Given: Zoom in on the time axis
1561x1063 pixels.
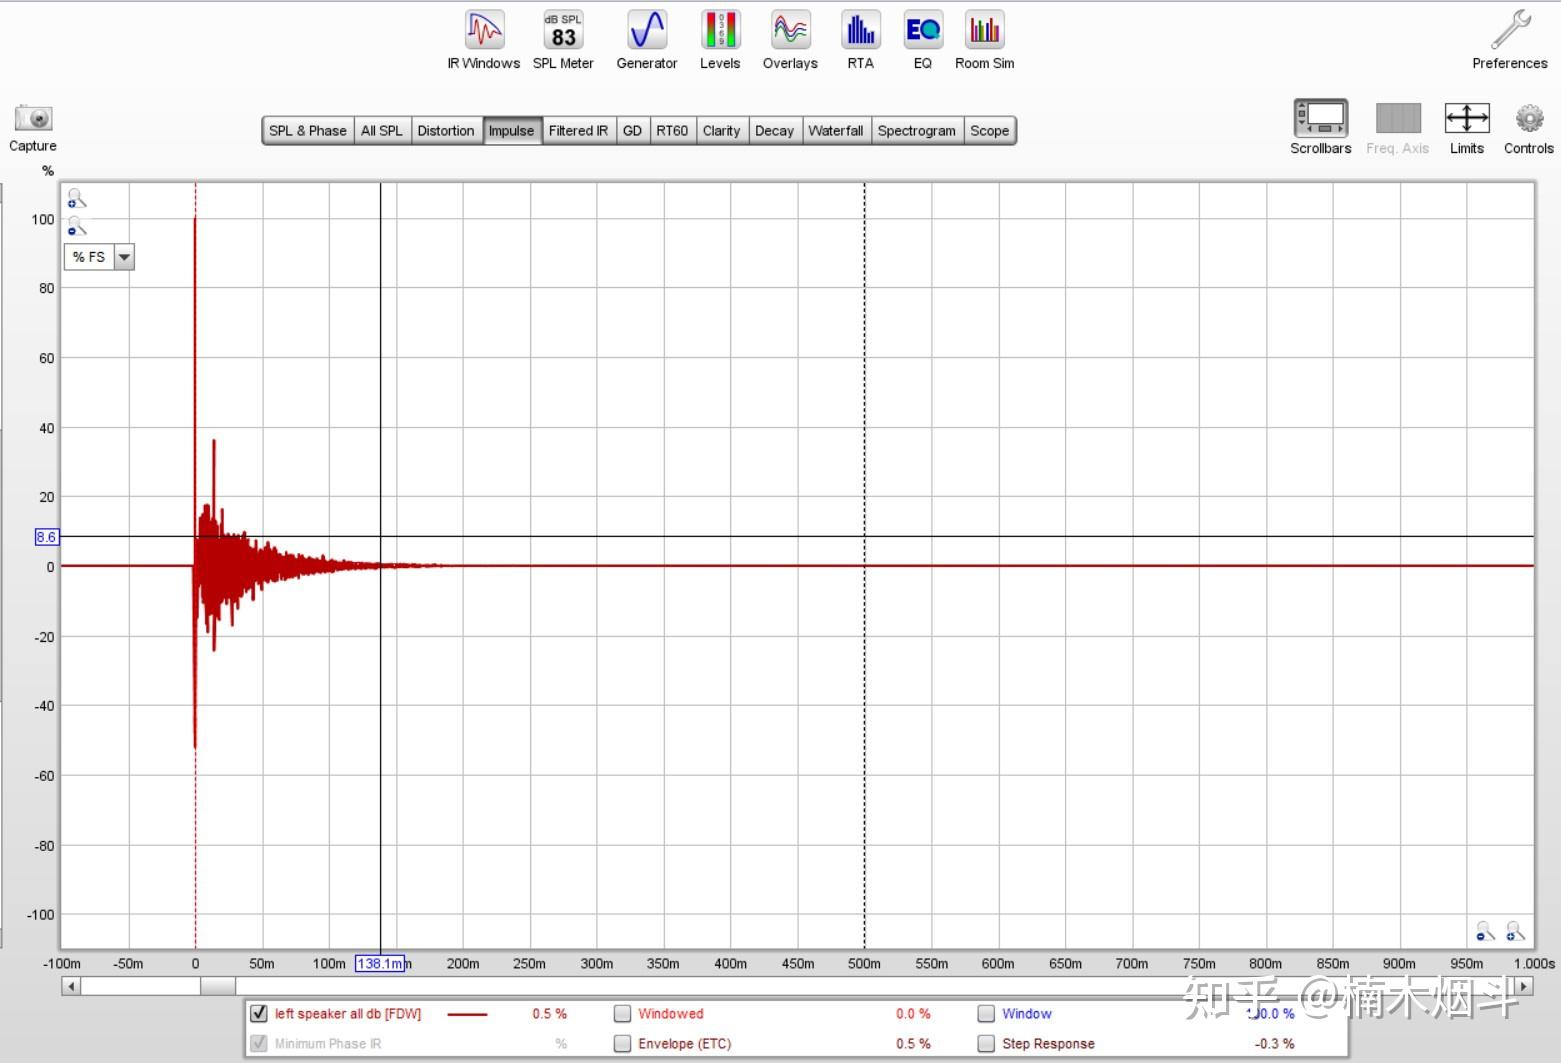Looking at the screenshot, I should click(1515, 932).
